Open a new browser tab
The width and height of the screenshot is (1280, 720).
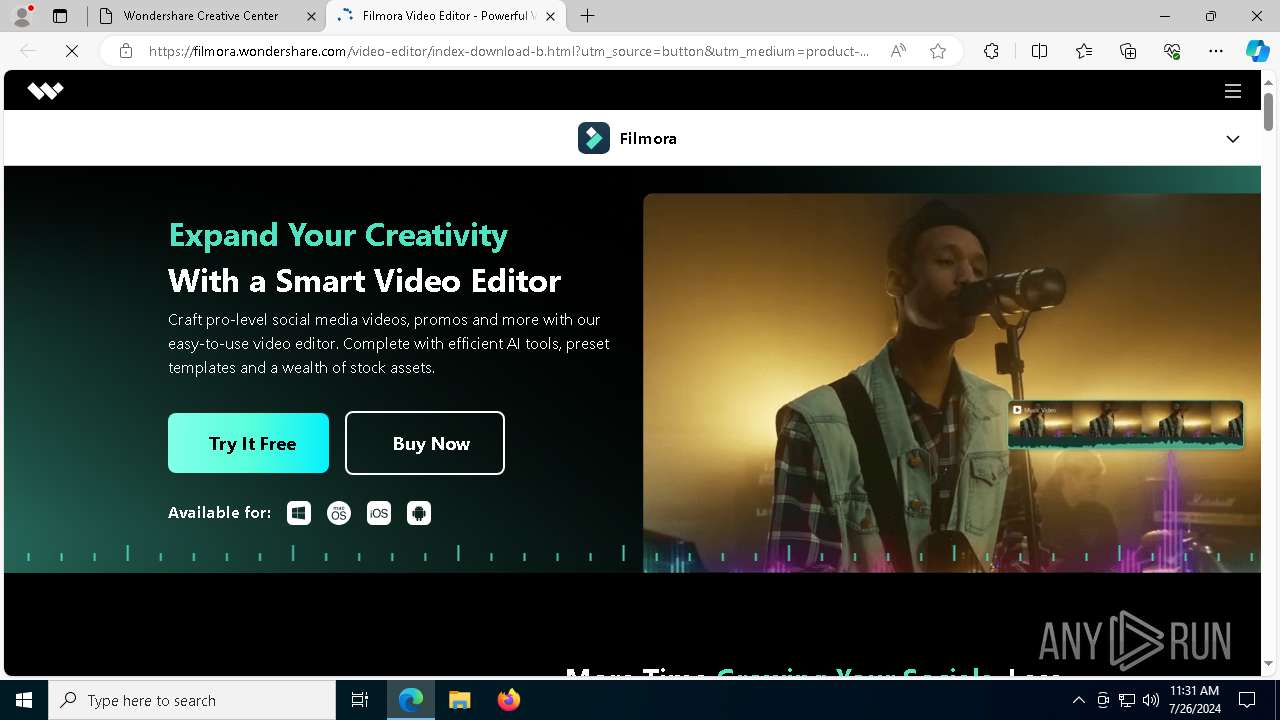tap(588, 16)
